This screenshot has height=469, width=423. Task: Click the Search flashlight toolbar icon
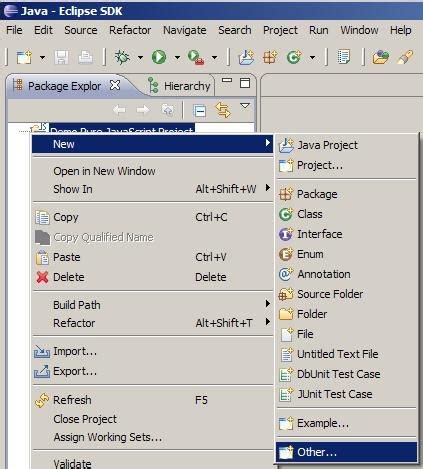pos(406,57)
